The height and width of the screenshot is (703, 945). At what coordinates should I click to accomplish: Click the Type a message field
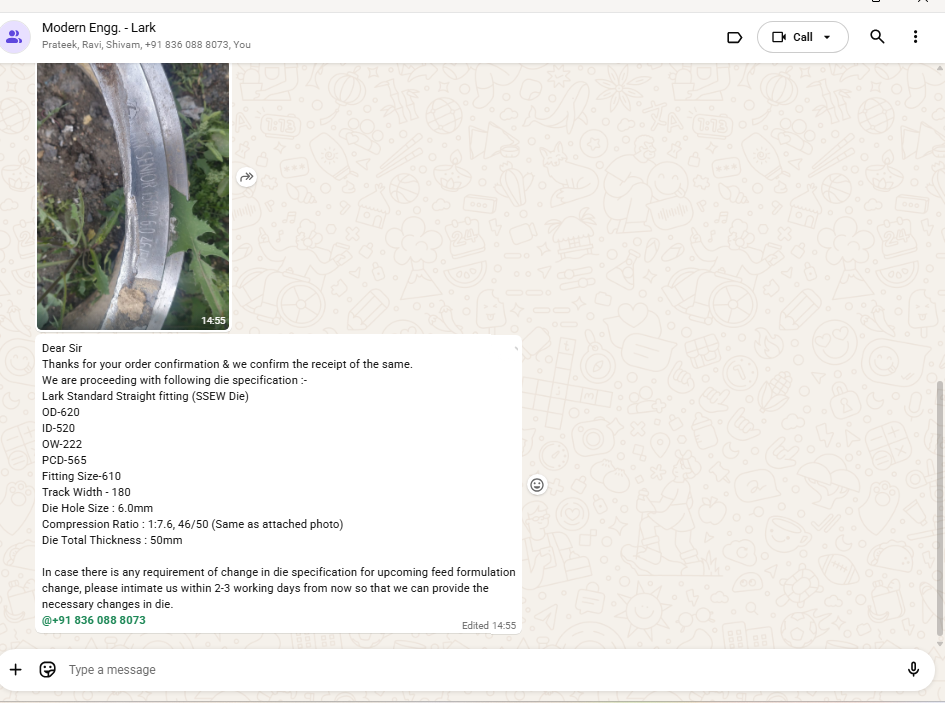point(480,670)
